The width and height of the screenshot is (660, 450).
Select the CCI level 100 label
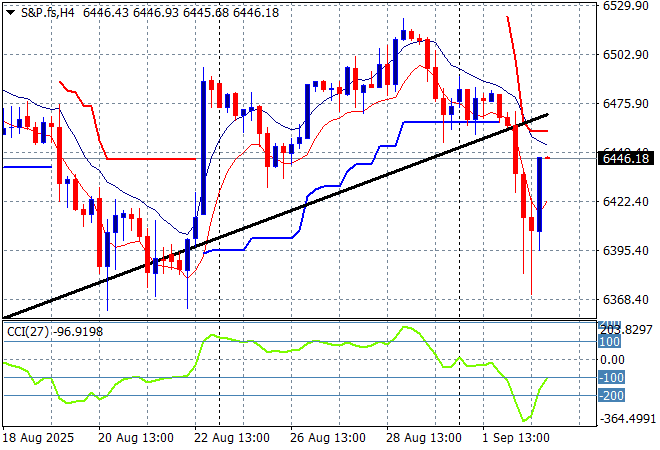click(x=609, y=342)
